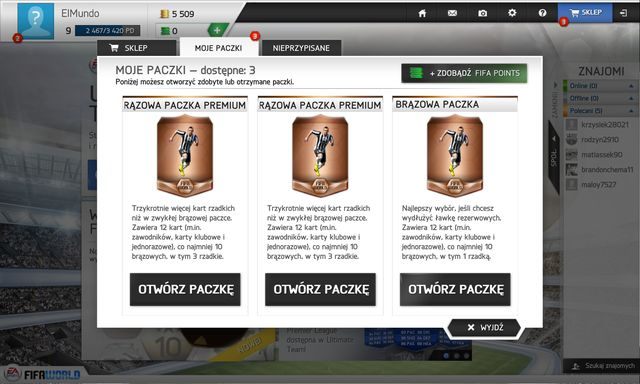This screenshot has width=640, height=384.
Task: Click krzysiek28021 avatar icon
Action: [x=571, y=124]
